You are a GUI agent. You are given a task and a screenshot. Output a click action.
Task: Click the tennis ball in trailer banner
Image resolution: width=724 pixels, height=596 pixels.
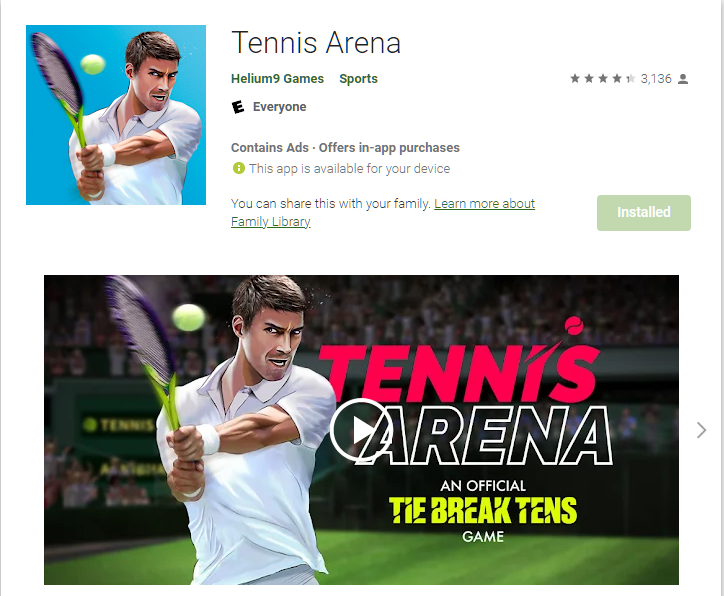coord(188,317)
